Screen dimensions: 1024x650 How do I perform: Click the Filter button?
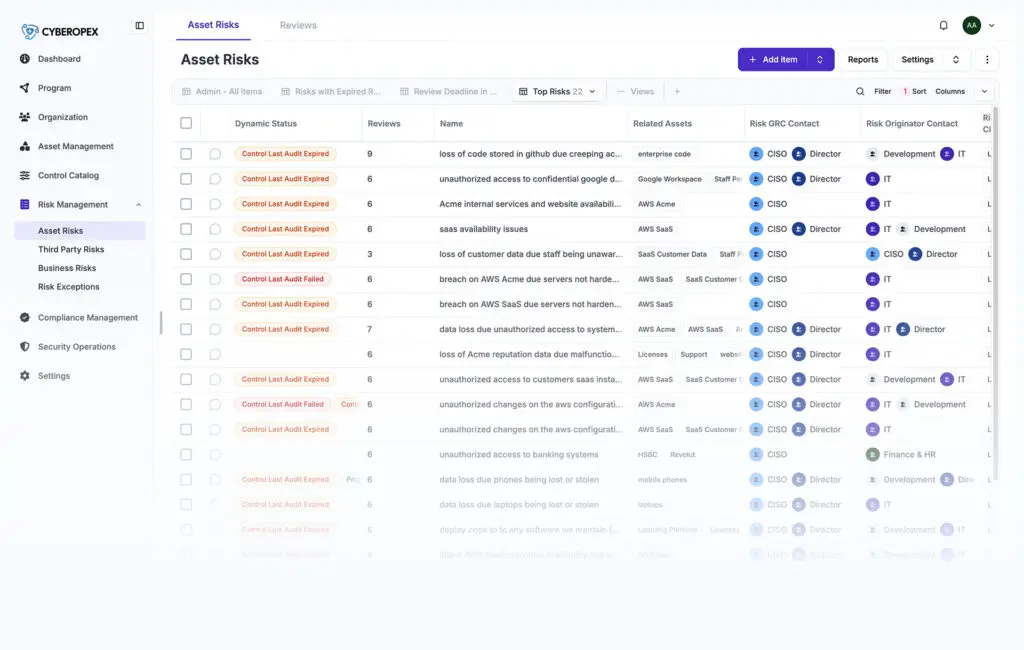tap(882, 91)
